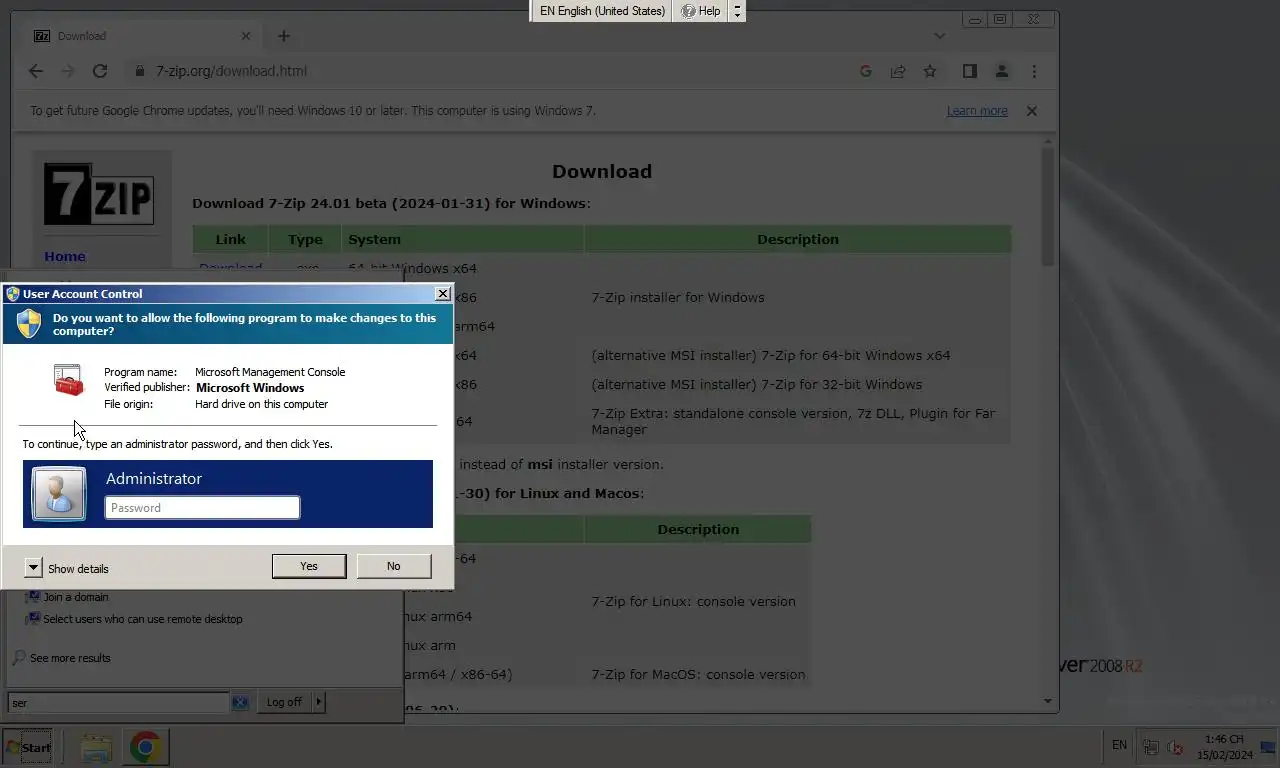Open the Chrome profile icon
The image size is (1280, 768).
(x=1001, y=71)
